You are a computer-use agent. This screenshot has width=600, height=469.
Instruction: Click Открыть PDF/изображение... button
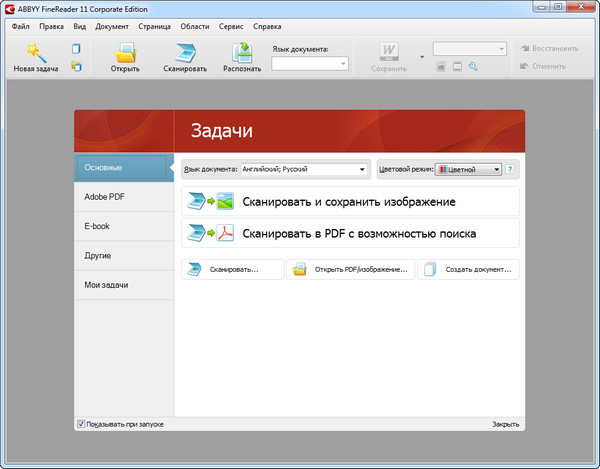tap(351, 269)
